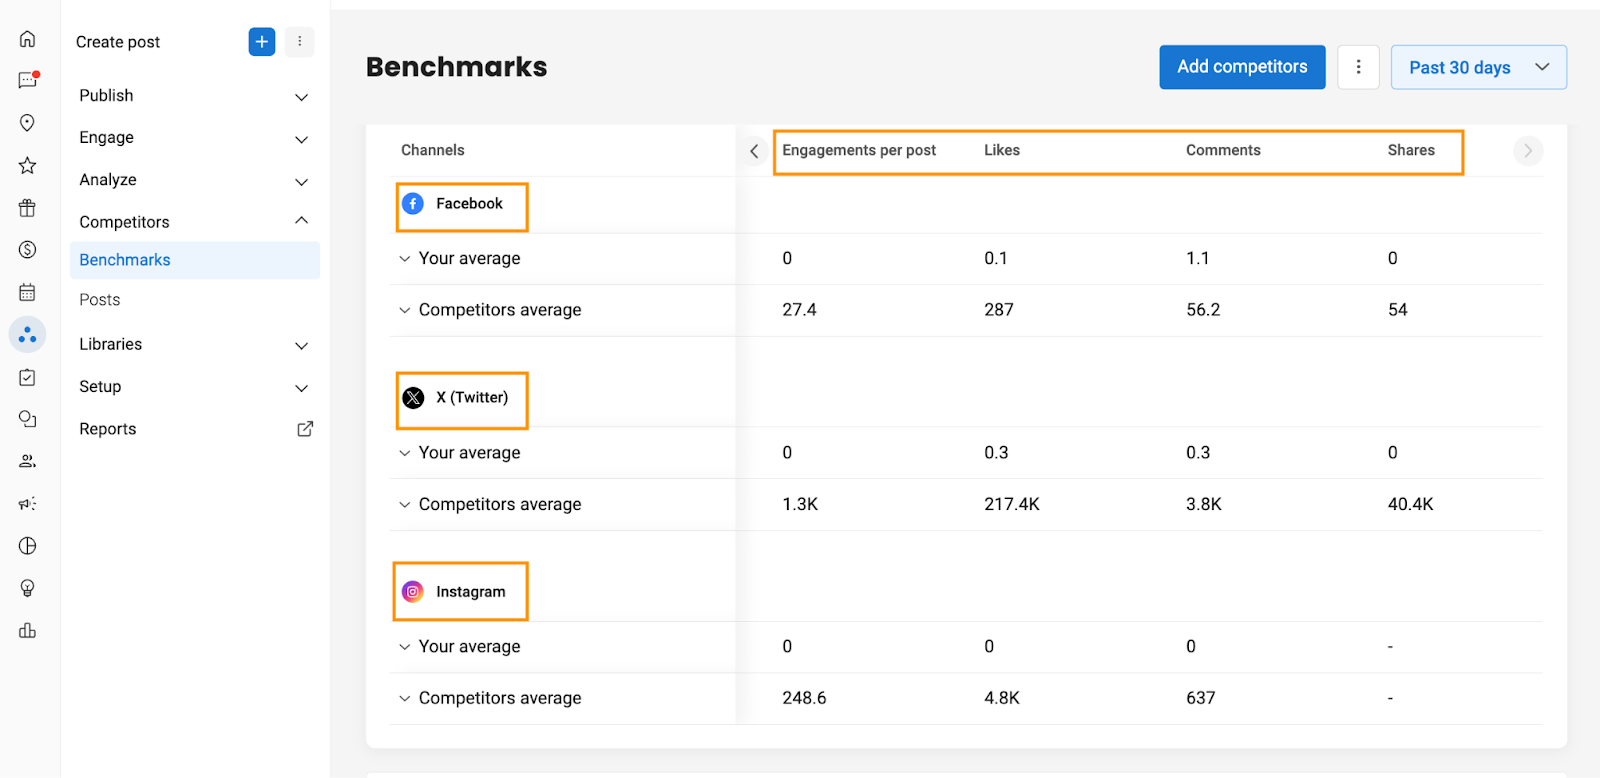Click the gift box icon in sidebar

(27, 208)
